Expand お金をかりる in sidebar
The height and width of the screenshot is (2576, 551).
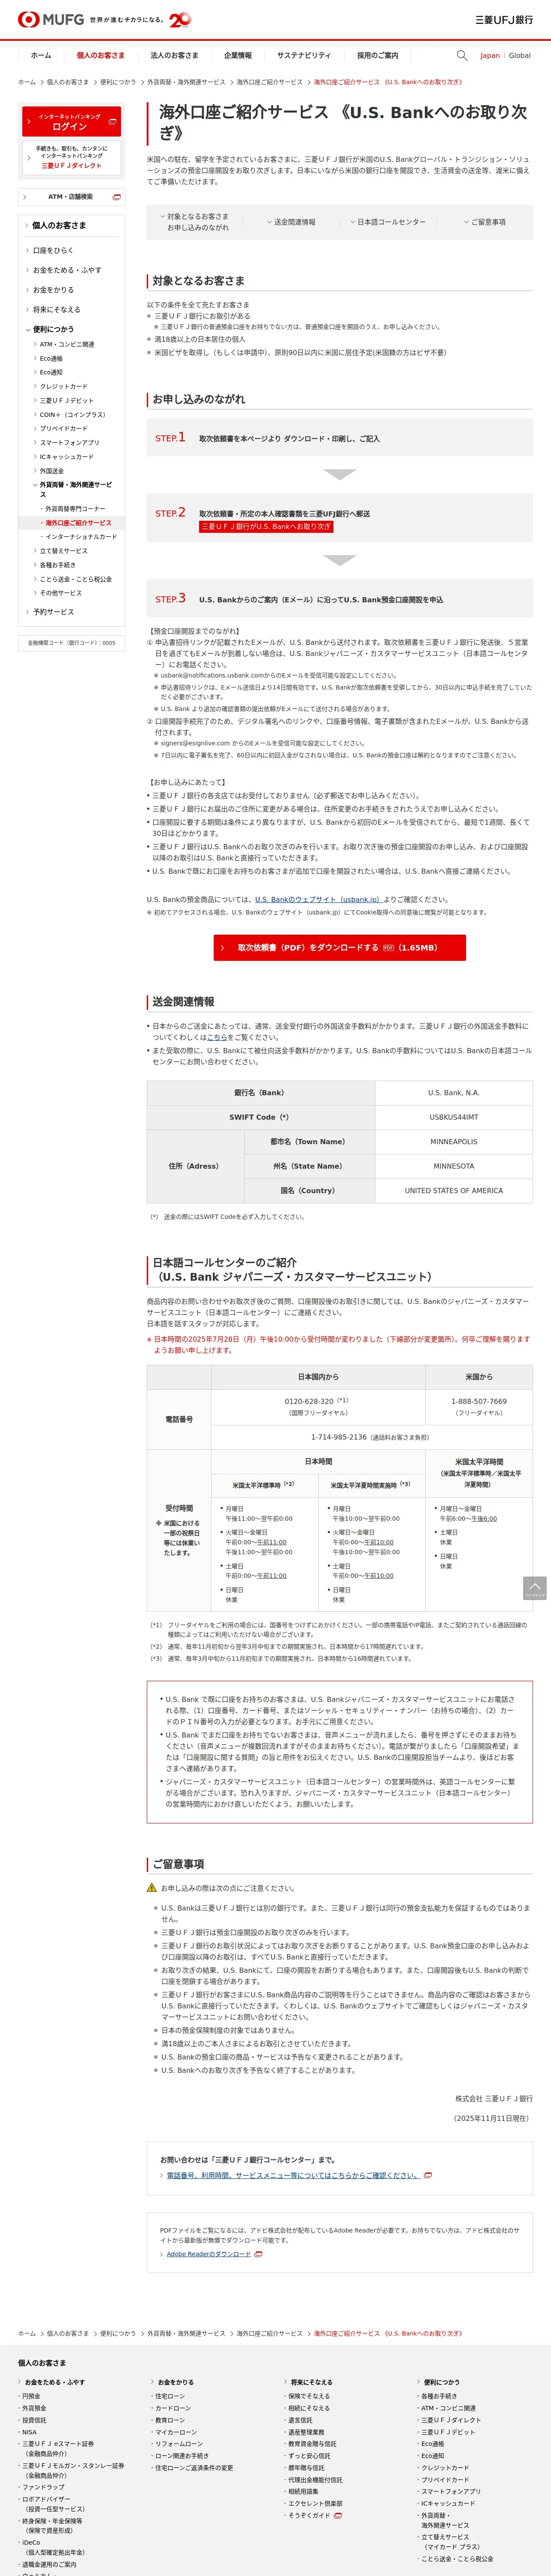point(53,290)
